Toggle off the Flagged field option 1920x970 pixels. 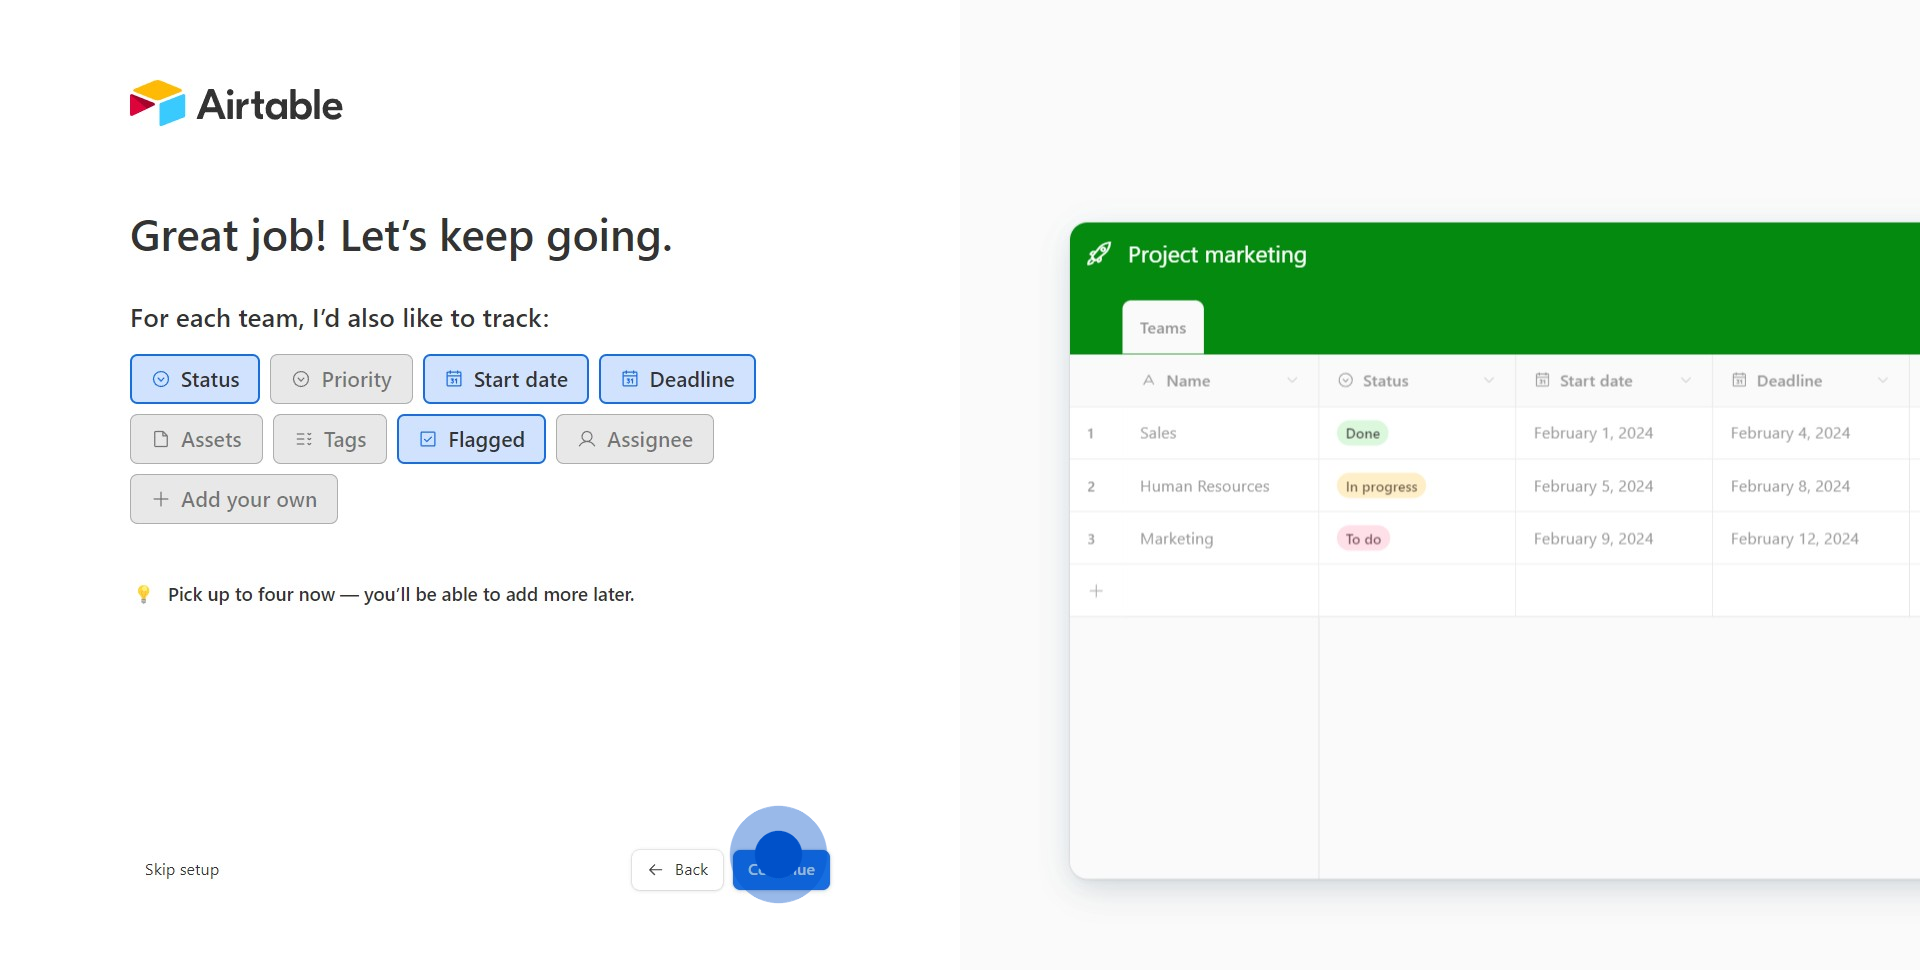click(471, 440)
